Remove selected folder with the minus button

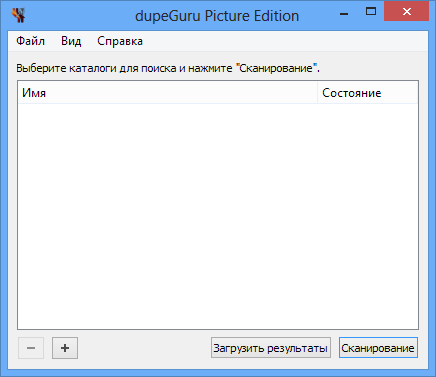click(x=31, y=348)
